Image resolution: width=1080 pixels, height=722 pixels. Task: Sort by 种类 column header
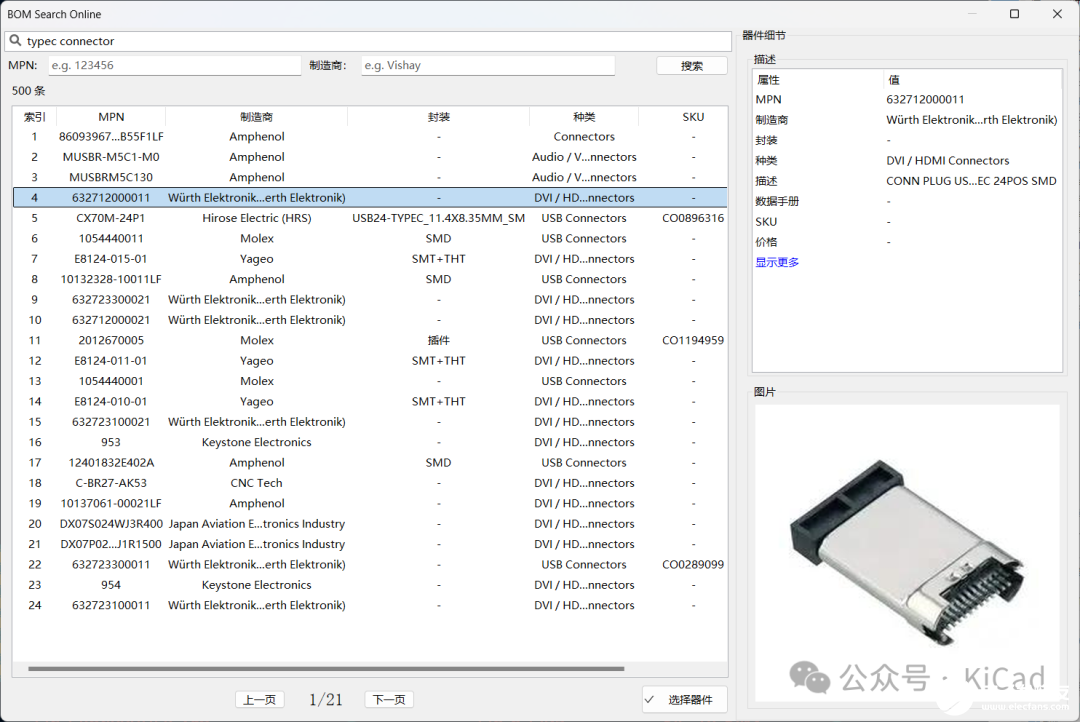point(583,116)
